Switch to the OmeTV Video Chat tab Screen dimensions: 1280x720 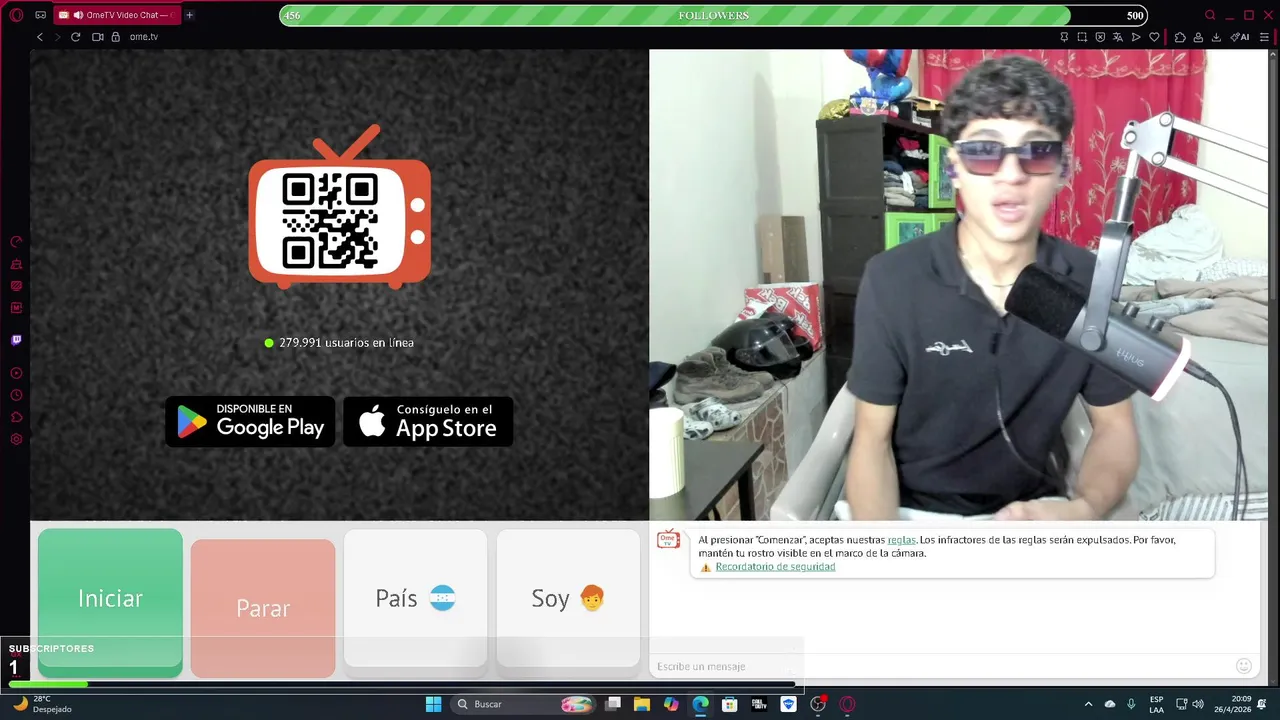tap(117, 15)
